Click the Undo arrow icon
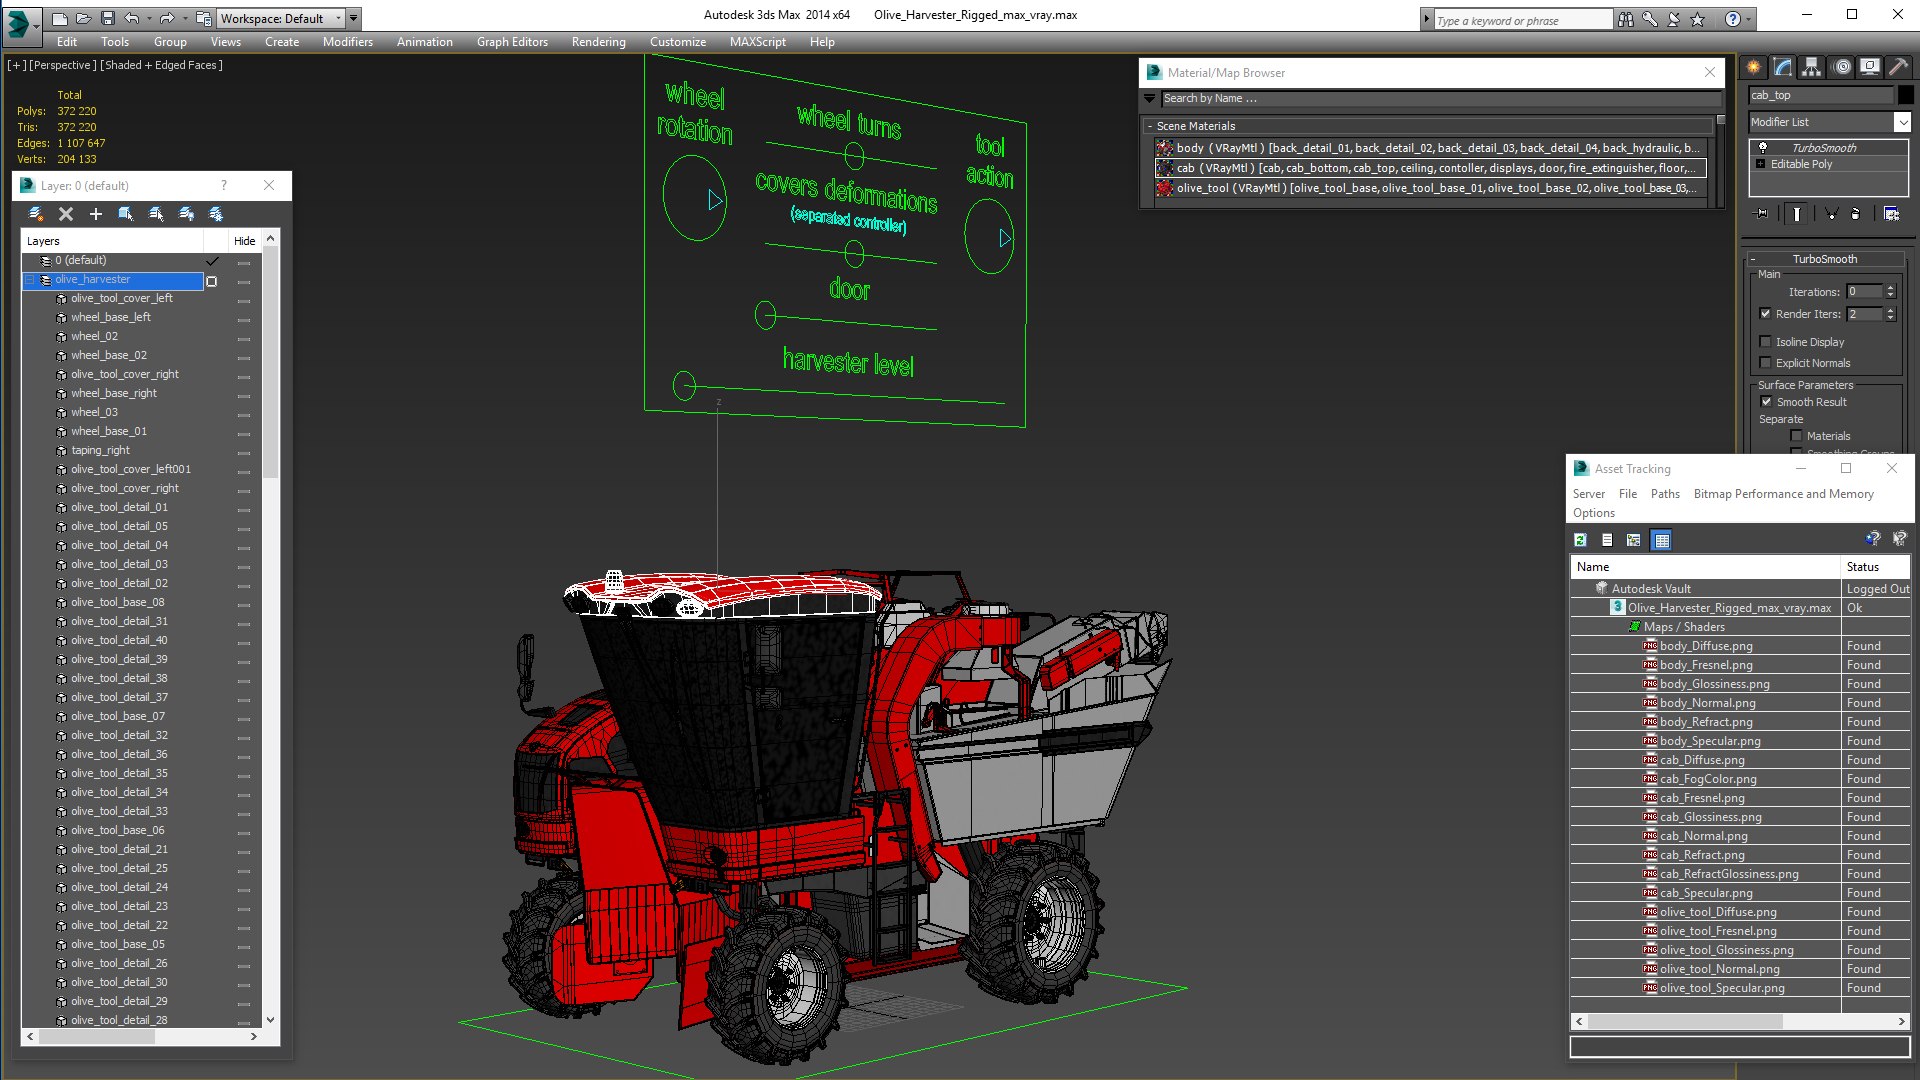Image resolution: width=1920 pixels, height=1080 pixels. (131, 18)
